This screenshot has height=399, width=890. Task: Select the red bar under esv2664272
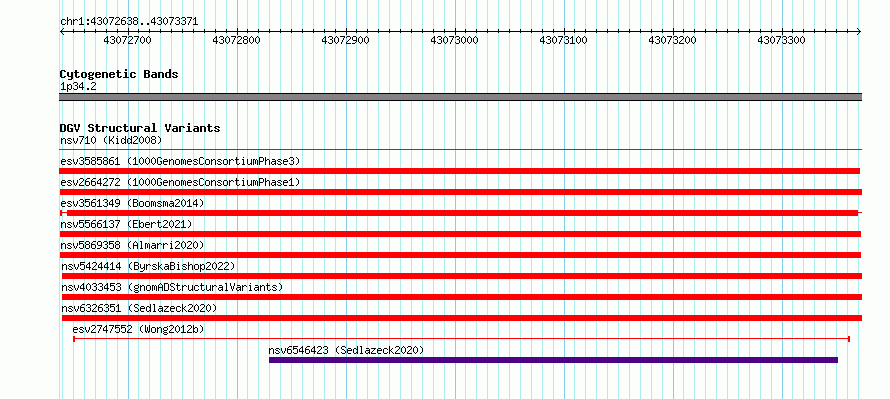[461, 192]
